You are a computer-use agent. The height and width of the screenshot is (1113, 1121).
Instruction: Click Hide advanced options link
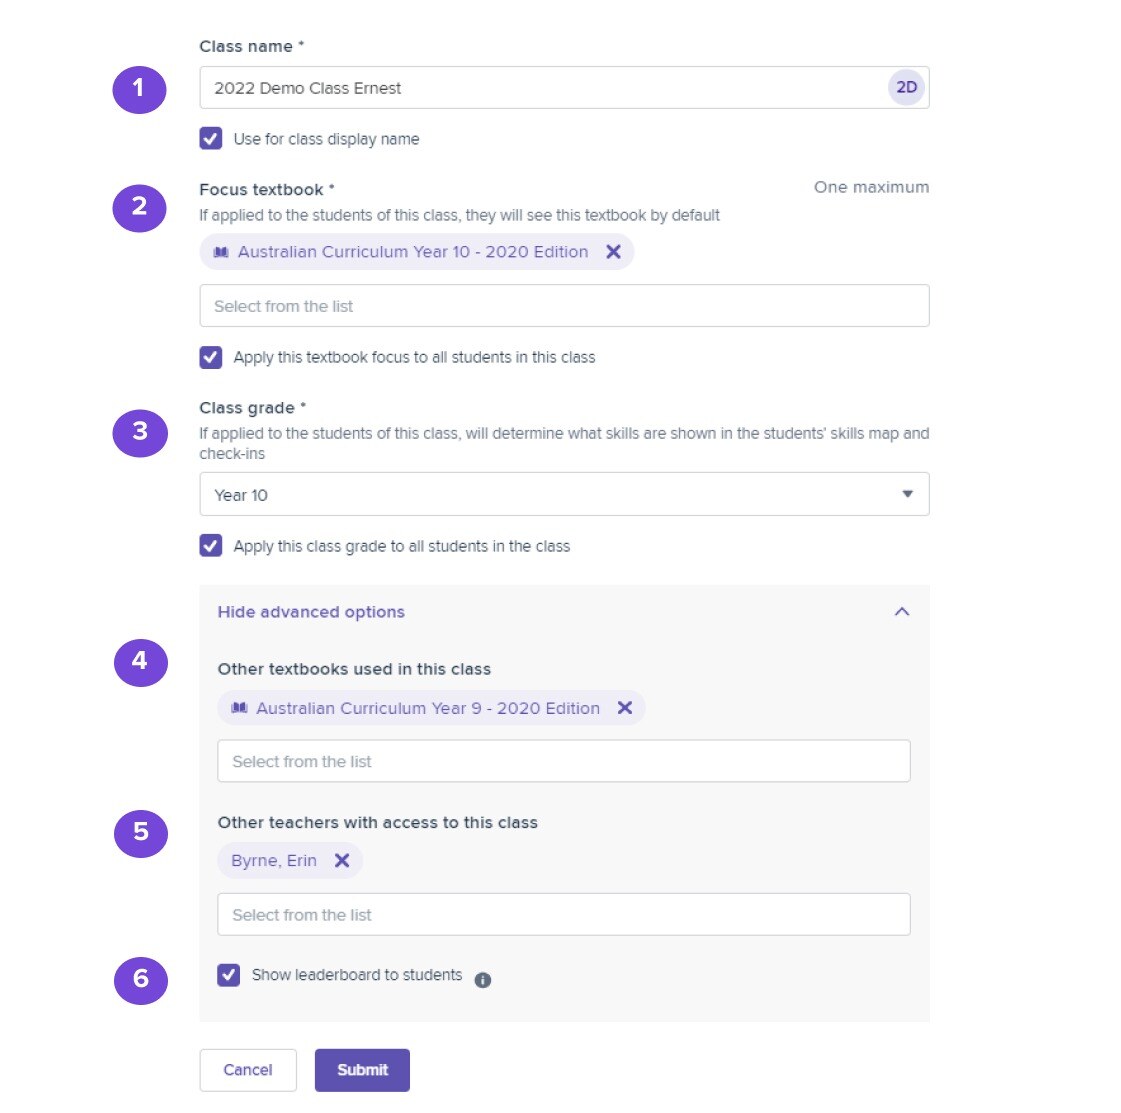tap(311, 612)
